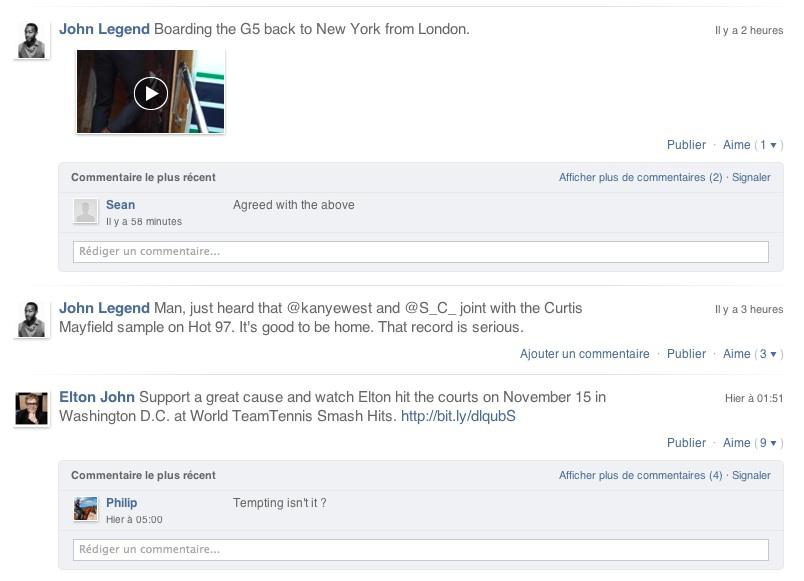The width and height of the screenshot is (804, 581).
Task: Click inside Rédiger un commentaire under the video
Action: coord(420,251)
